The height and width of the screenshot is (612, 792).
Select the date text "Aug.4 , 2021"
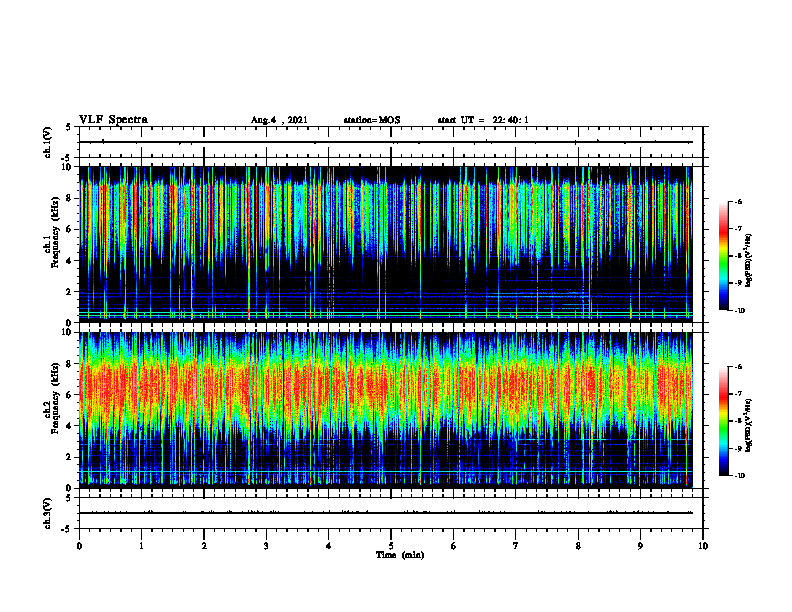pyautogui.click(x=279, y=120)
